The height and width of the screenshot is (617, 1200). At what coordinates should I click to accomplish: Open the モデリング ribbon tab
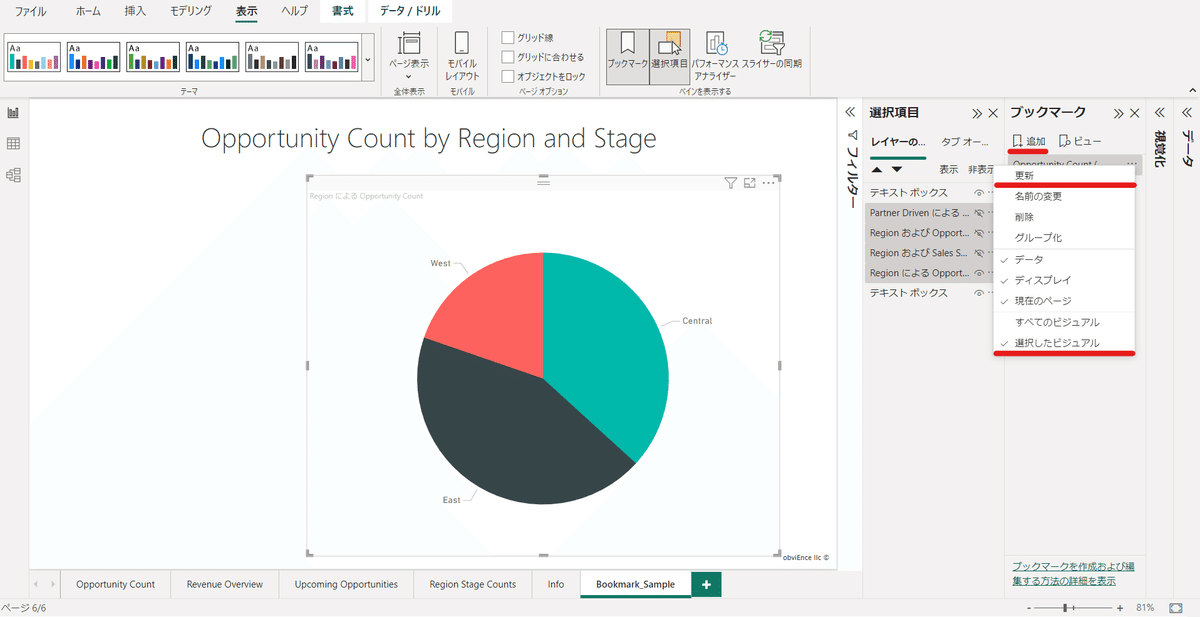tap(190, 11)
